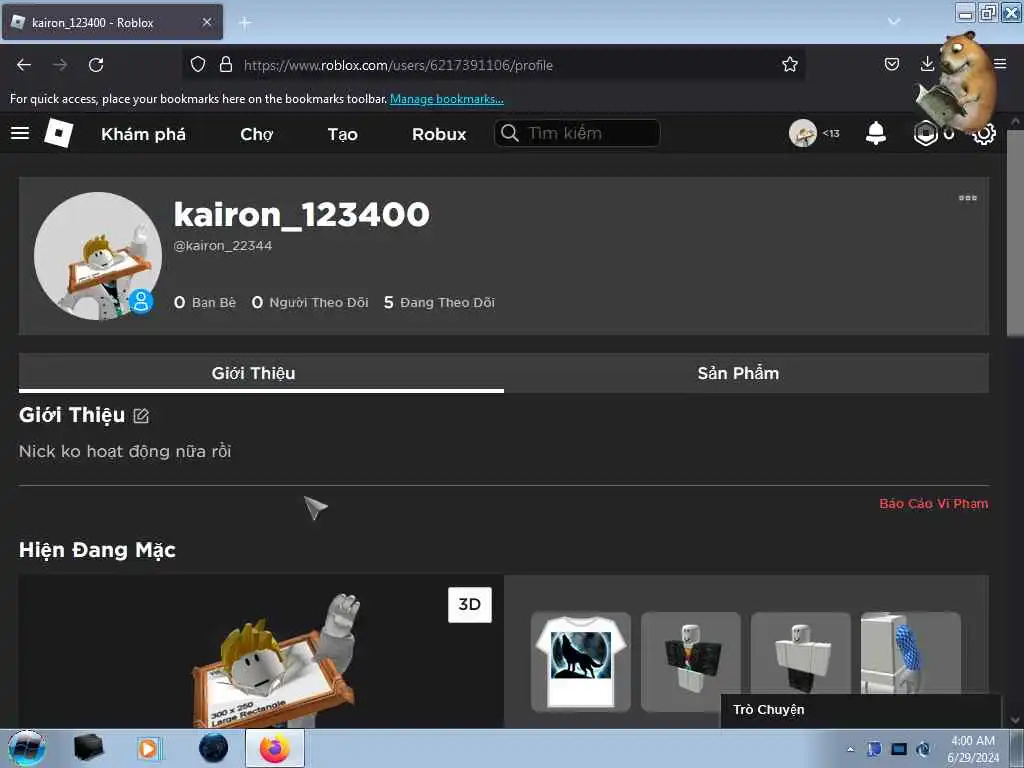
Task: Open the wolf T-shirt item thumbnail
Action: click(581, 662)
